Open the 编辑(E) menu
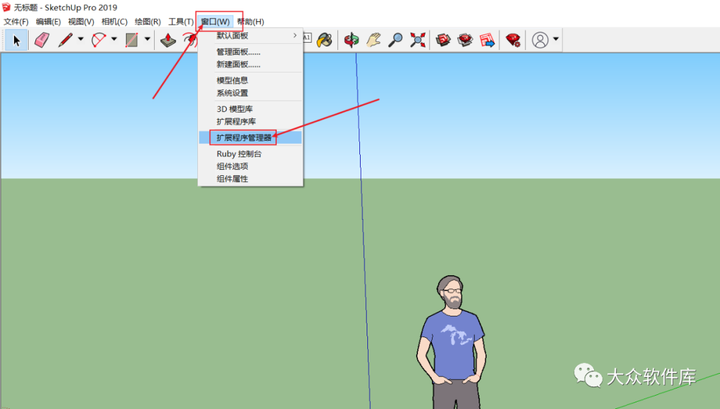Screen dimensions: 720x409 pyautogui.click(x=48, y=22)
